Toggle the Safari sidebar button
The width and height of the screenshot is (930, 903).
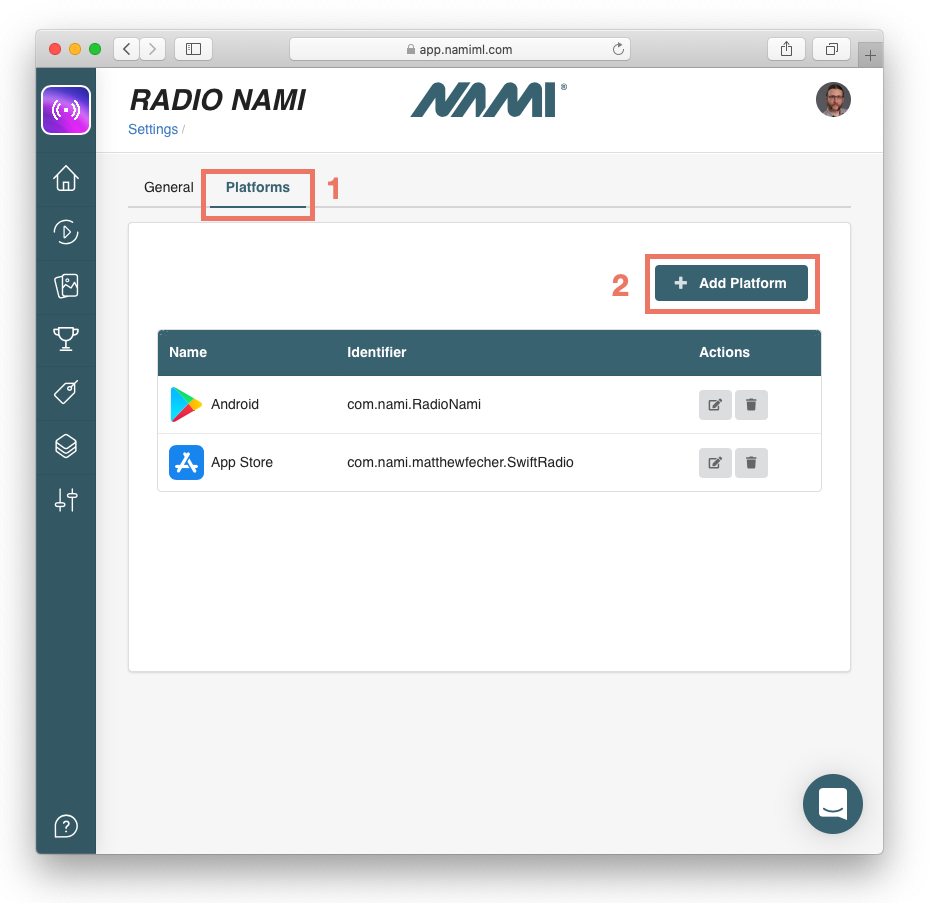tap(193, 49)
